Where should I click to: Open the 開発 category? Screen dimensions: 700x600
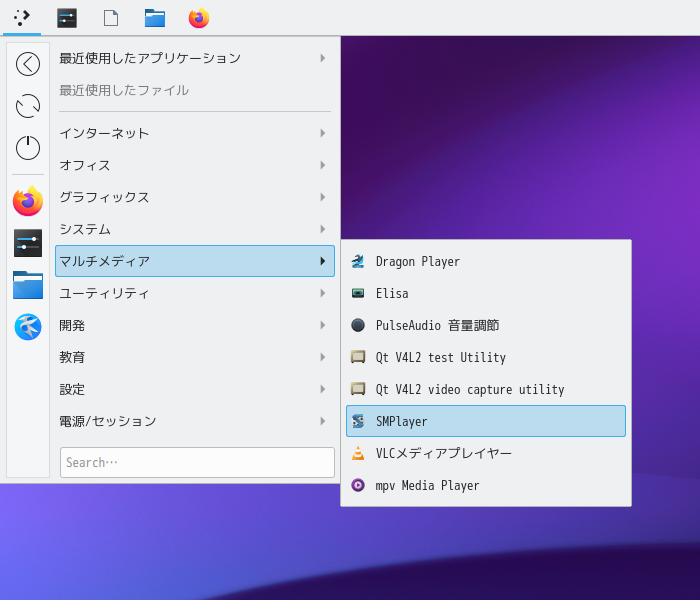coord(195,325)
